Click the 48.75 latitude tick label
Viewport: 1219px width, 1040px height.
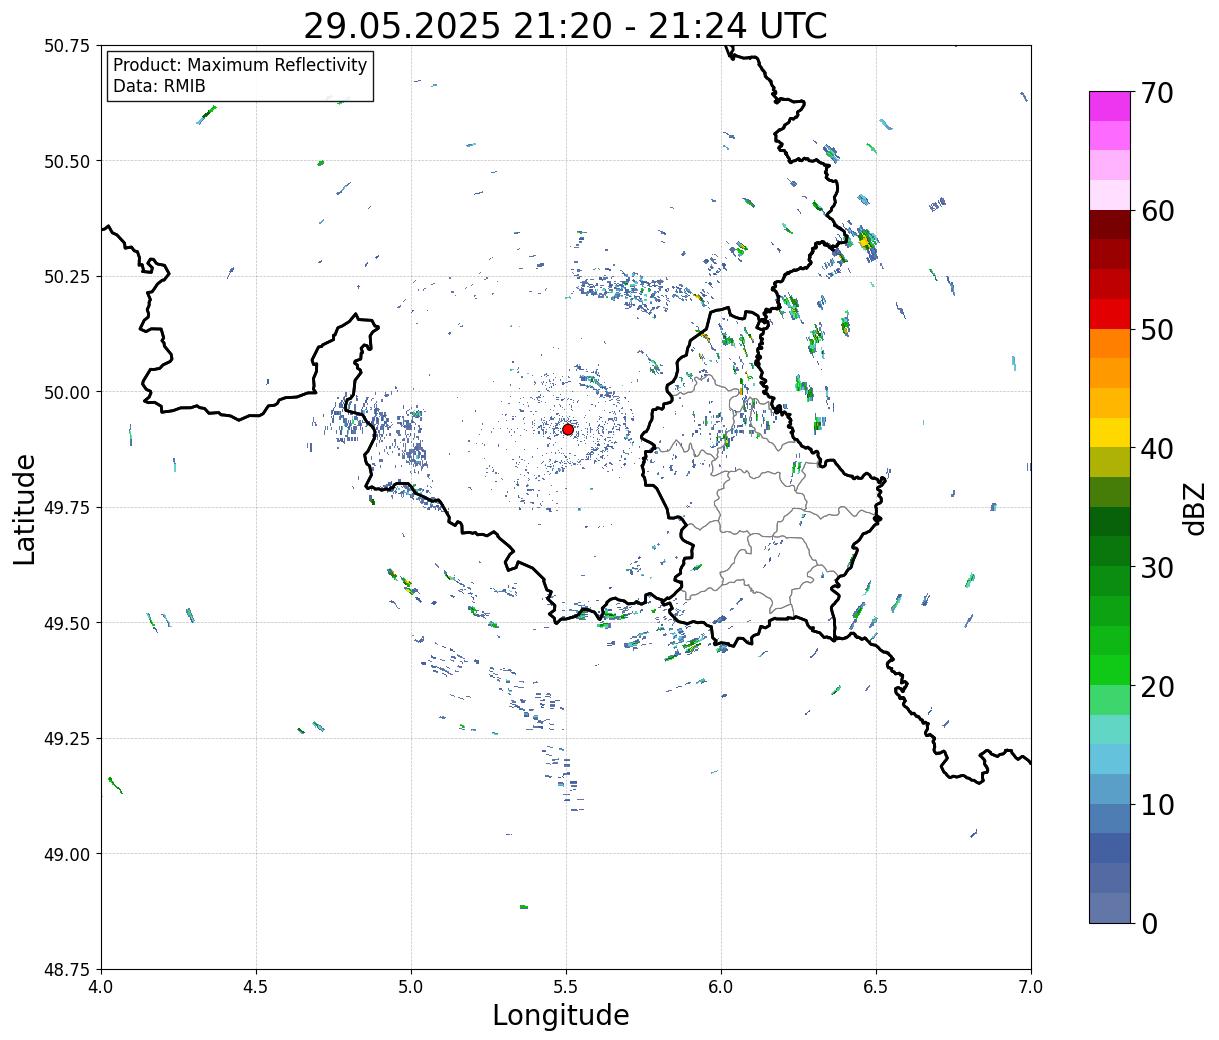(67, 970)
